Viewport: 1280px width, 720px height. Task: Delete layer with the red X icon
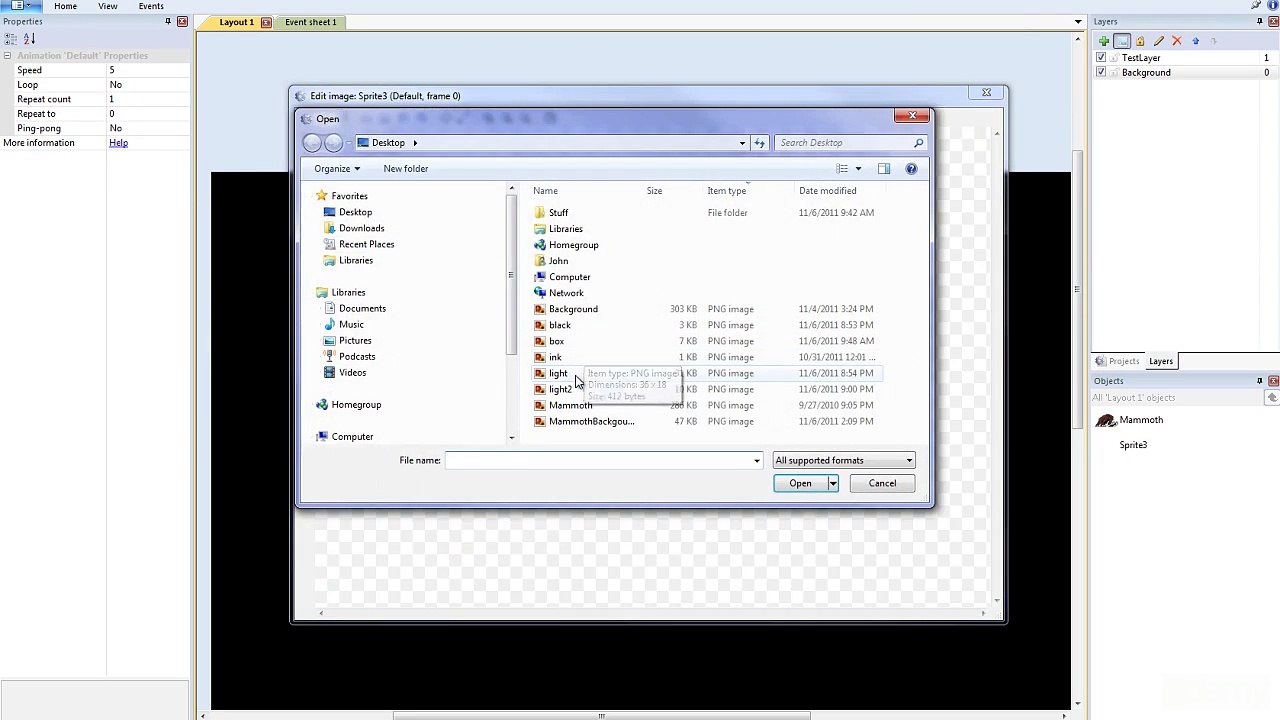click(1176, 41)
